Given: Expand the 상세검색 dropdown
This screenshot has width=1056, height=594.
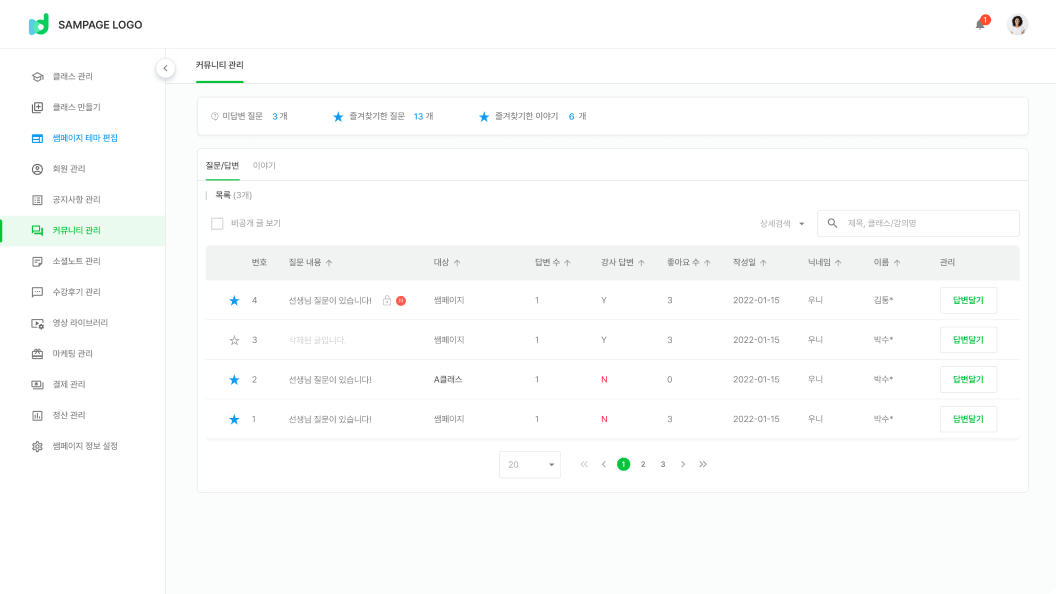Looking at the screenshot, I should [782, 224].
